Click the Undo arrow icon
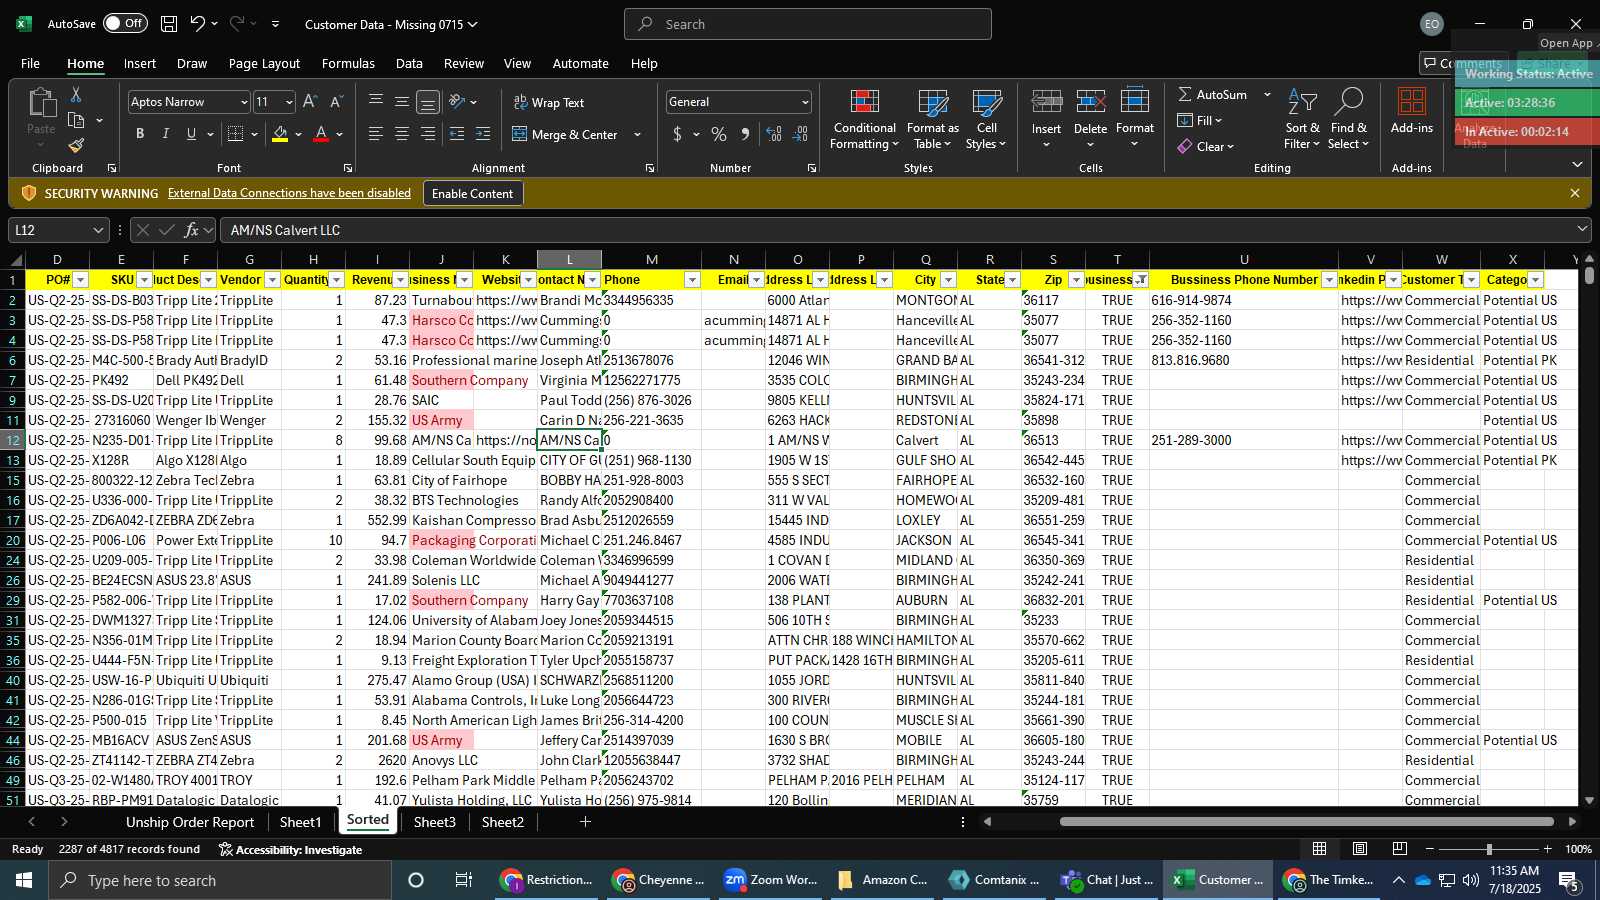The height and width of the screenshot is (900, 1600). pos(198,24)
